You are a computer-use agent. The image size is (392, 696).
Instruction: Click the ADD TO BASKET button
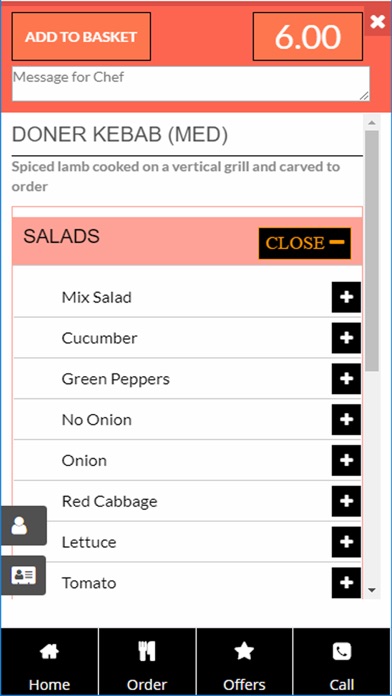coord(81,36)
